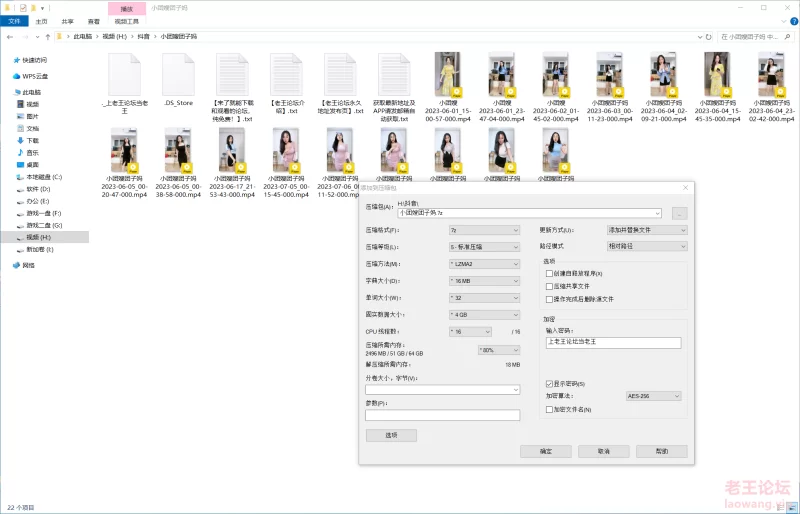The height and width of the screenshot is (514, 800).
Task: Open the 加密算法 AES-256 dropdown
Action: [653, 396]
